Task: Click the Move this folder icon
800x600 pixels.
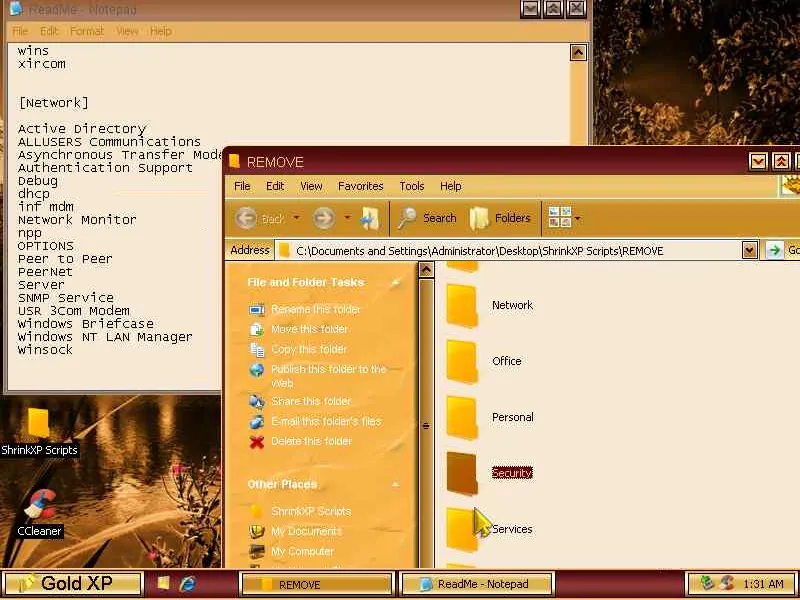Action: pyautogui.click(x=257, y=330)
